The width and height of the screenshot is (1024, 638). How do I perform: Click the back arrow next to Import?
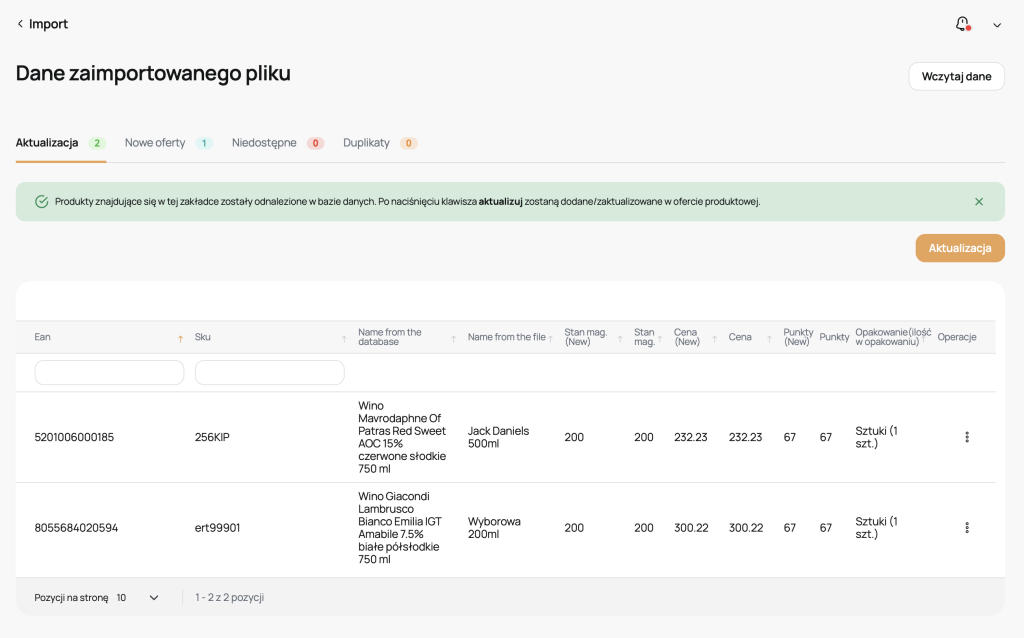[x=20, y=24]
